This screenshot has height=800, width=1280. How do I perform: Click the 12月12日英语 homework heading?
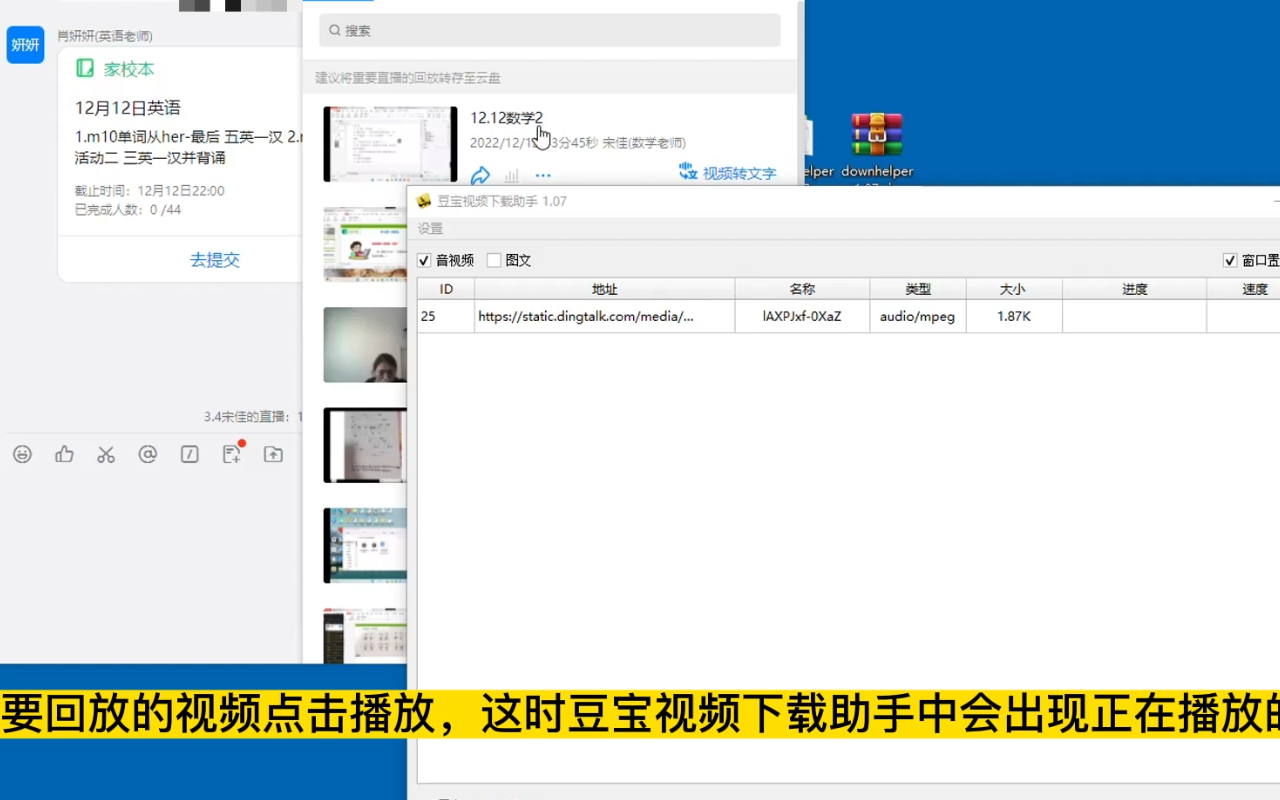(128, 108)
